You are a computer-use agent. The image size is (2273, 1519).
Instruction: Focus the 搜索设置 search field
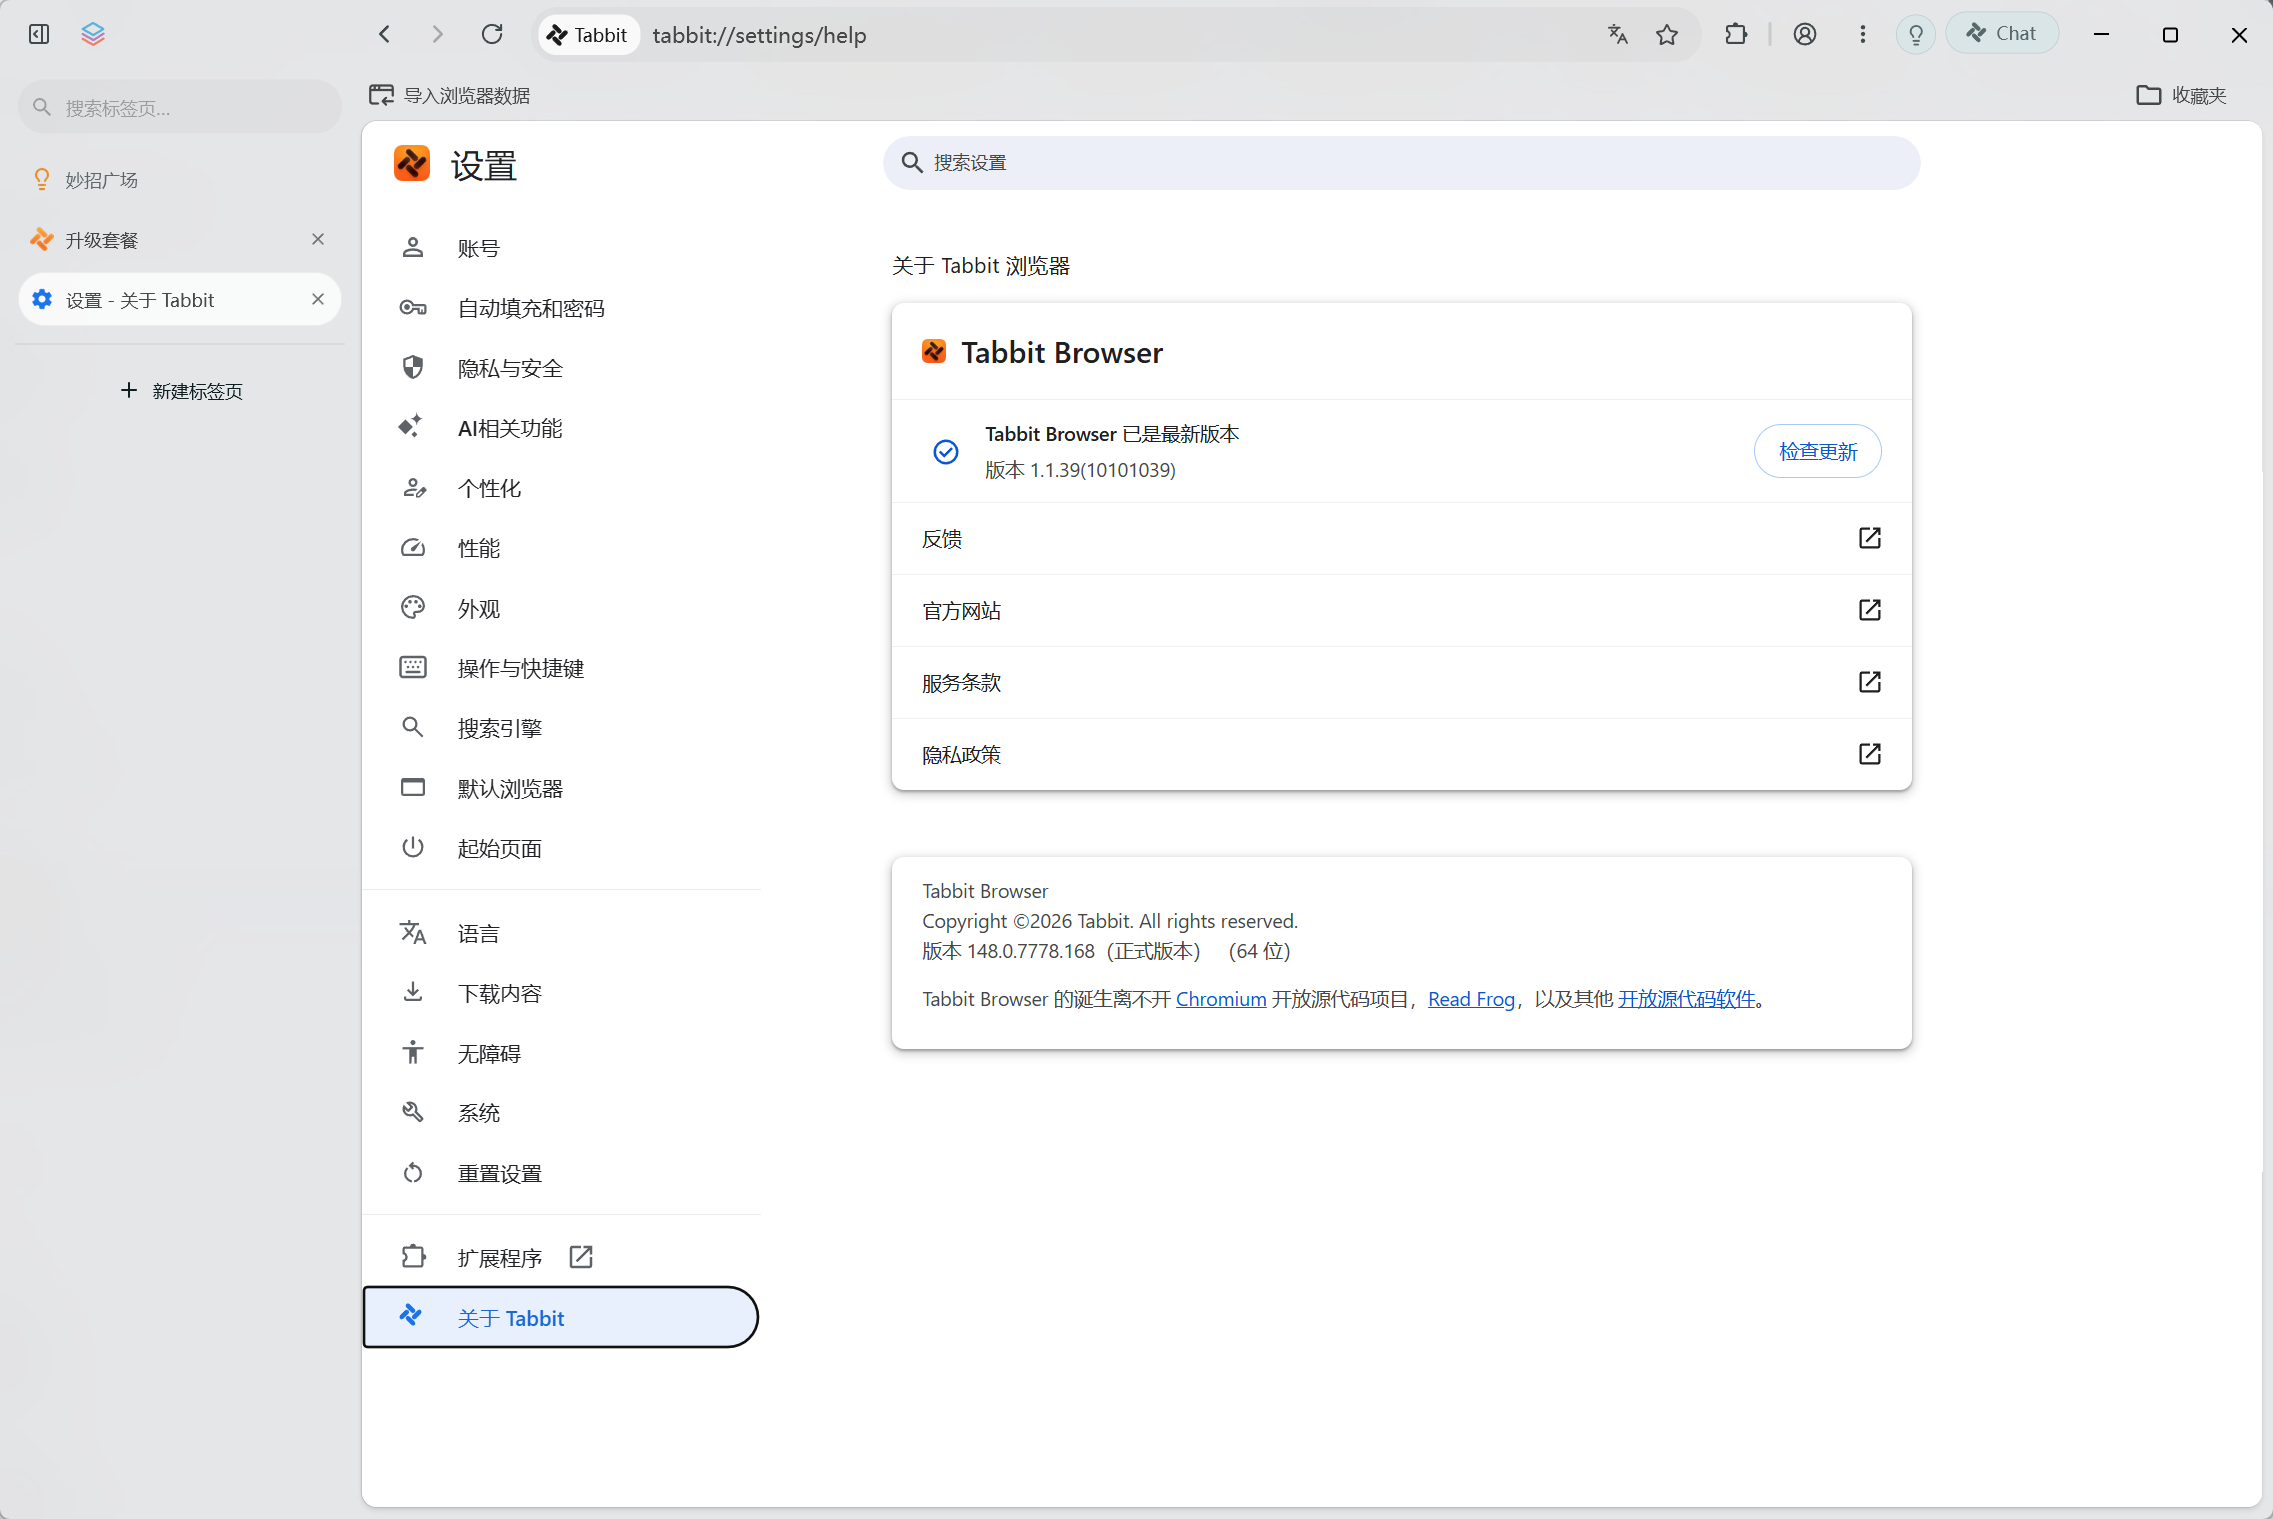pyautogui.click(x=1401, y=163)
